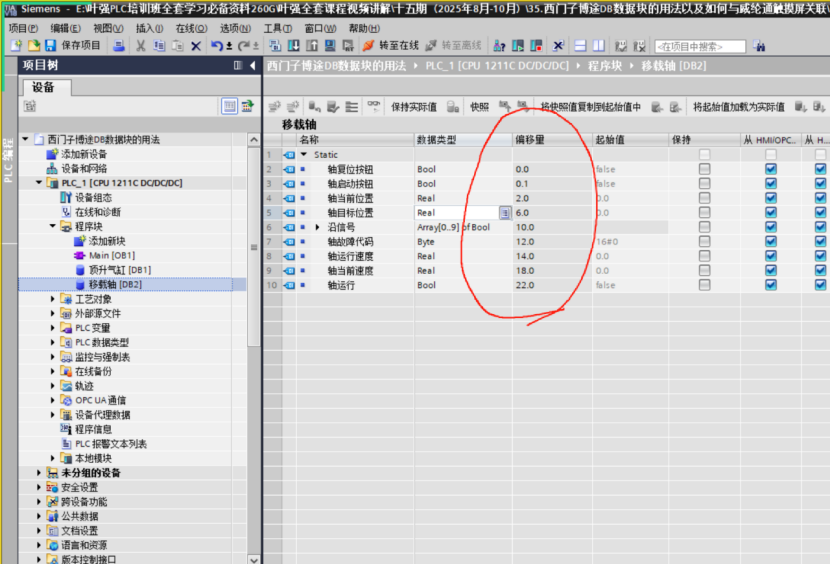The height and width of the screenshot is (565, 830).
Task: Click the Cross-references icon
Action: 558,46
